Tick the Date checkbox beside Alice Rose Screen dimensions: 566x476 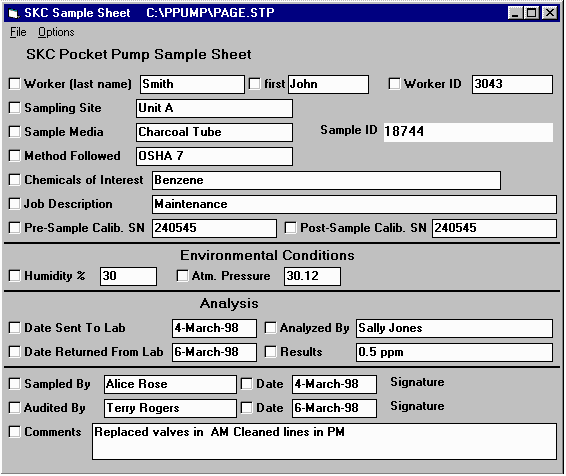(247, 384)
